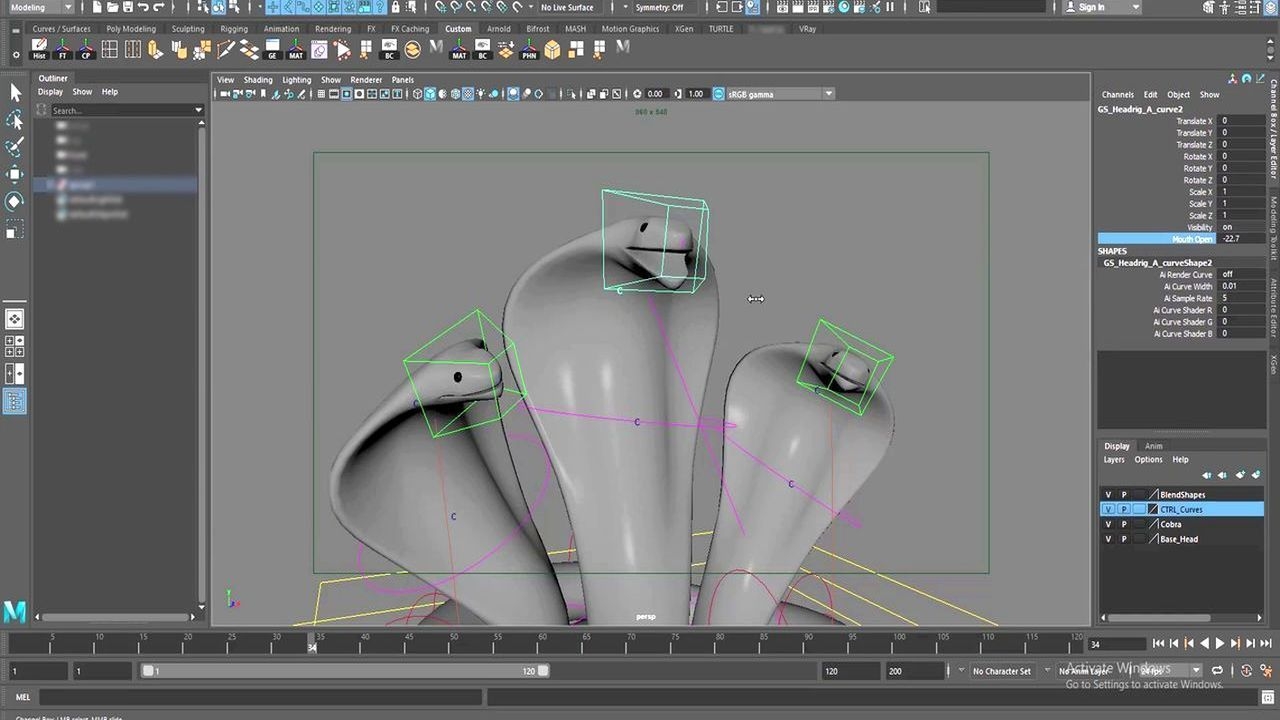
Task: Click the Undo arrow icon
Action: [143, 7]
